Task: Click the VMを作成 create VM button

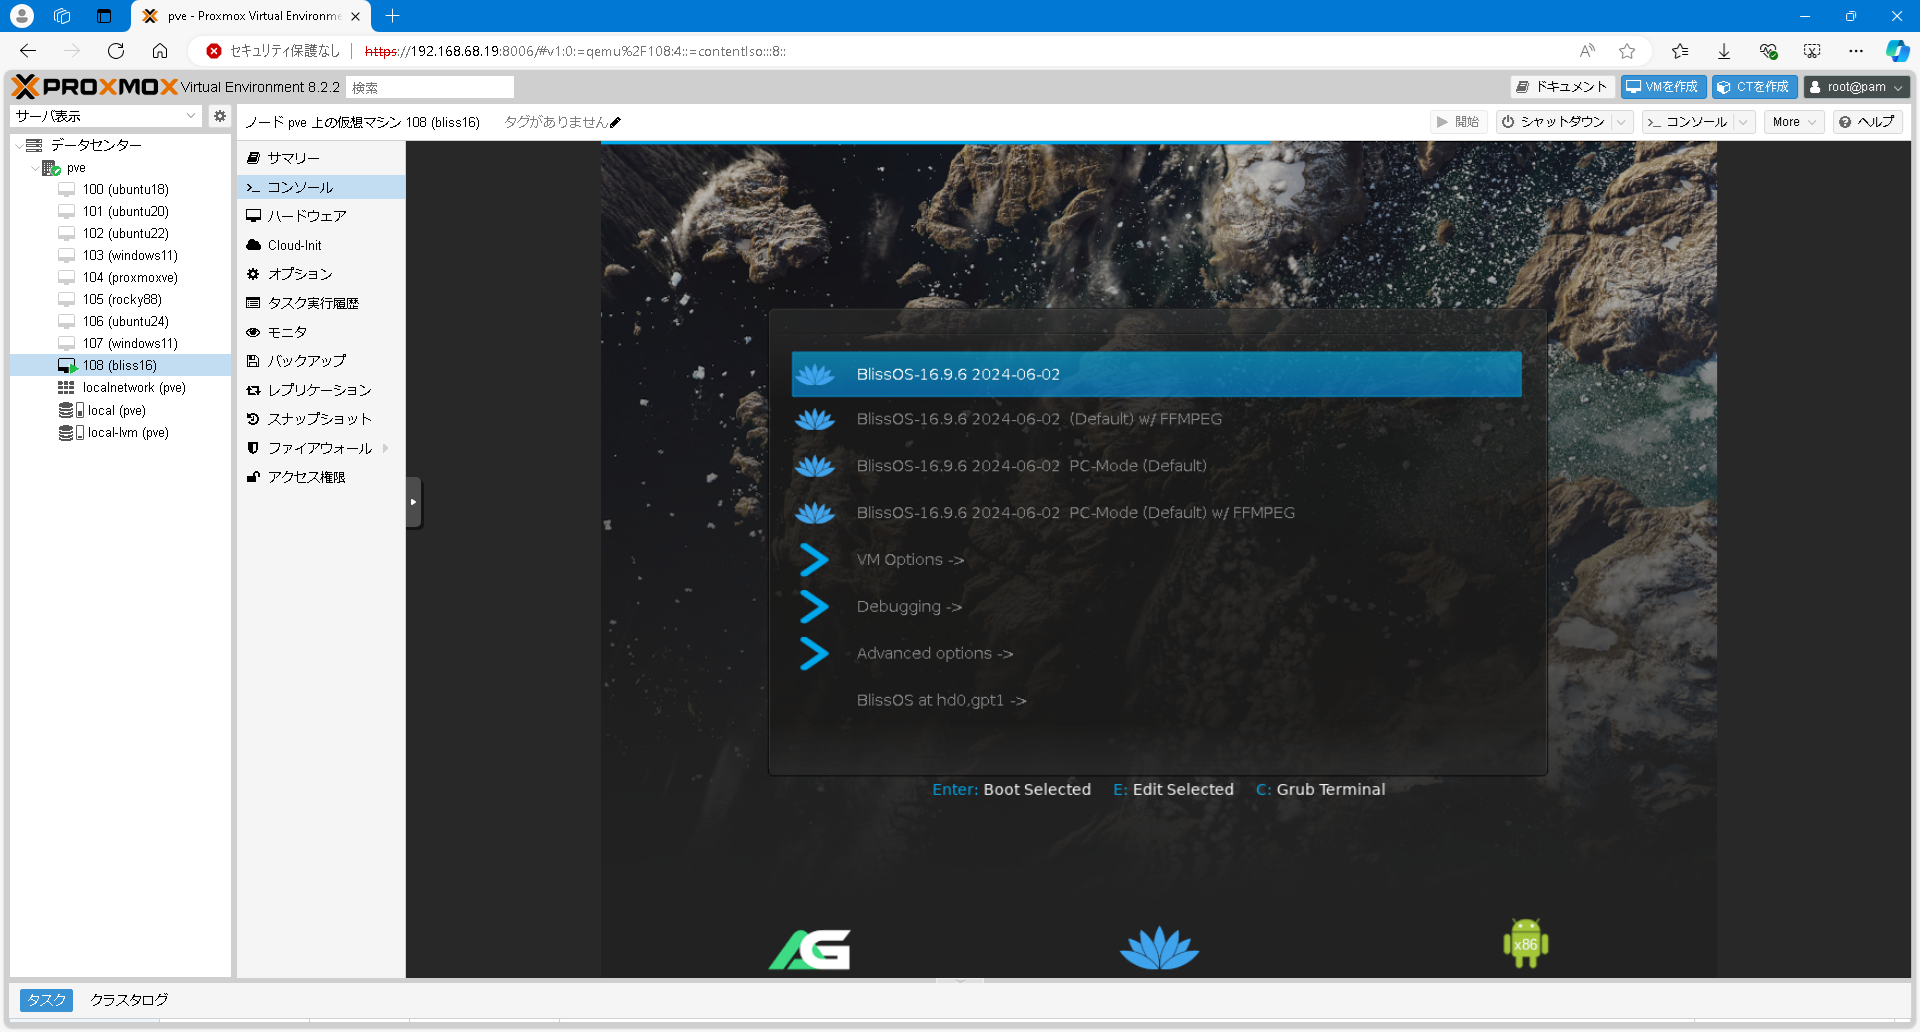Action: [x=1663, y=87]
